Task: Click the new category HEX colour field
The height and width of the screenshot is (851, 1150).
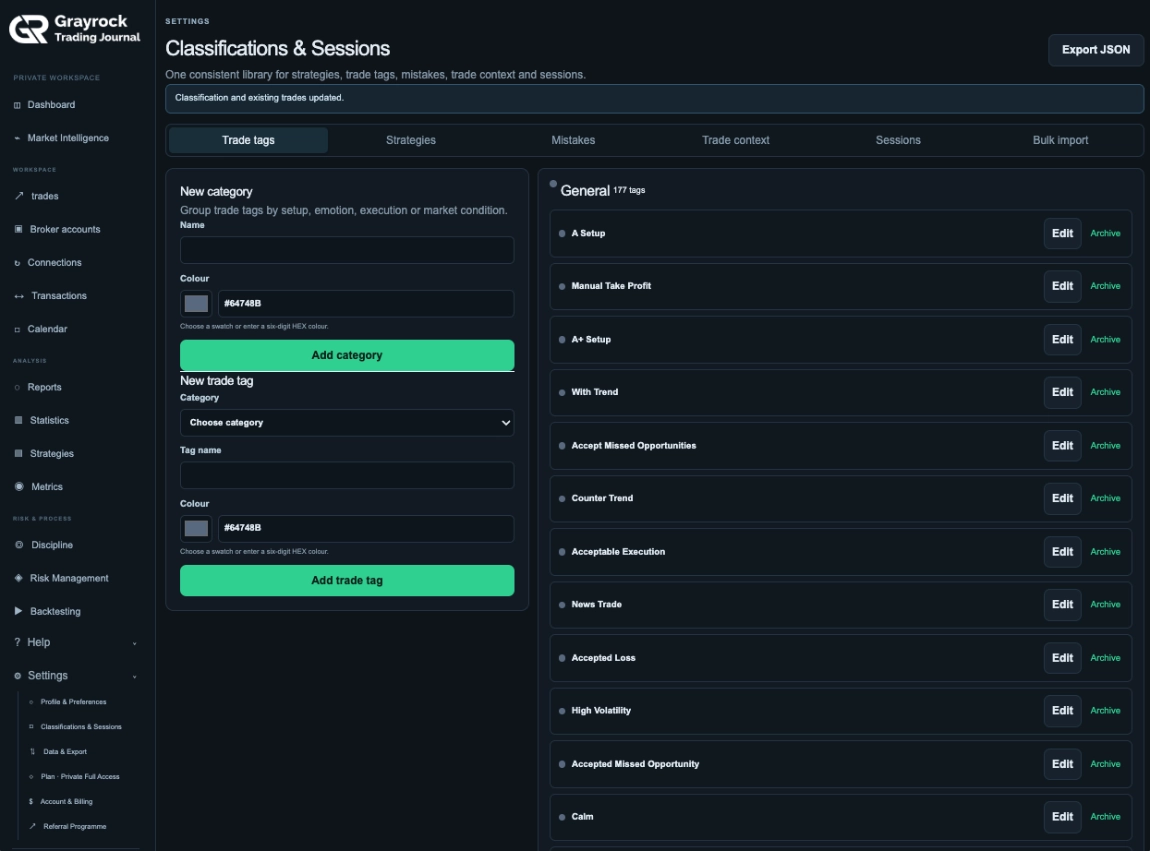Action: click(x=366, y=304)
